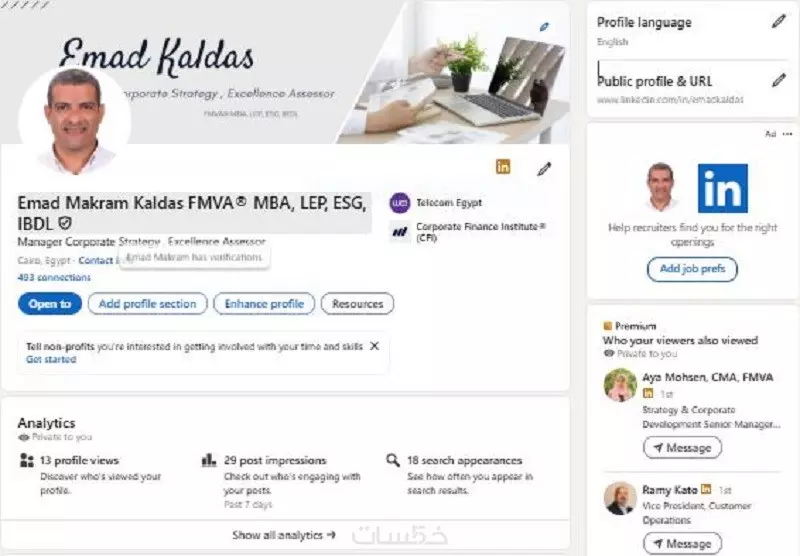Screen dimensions: 800x556
Task: Open the 493 connections link
Action: pos(54,277)
